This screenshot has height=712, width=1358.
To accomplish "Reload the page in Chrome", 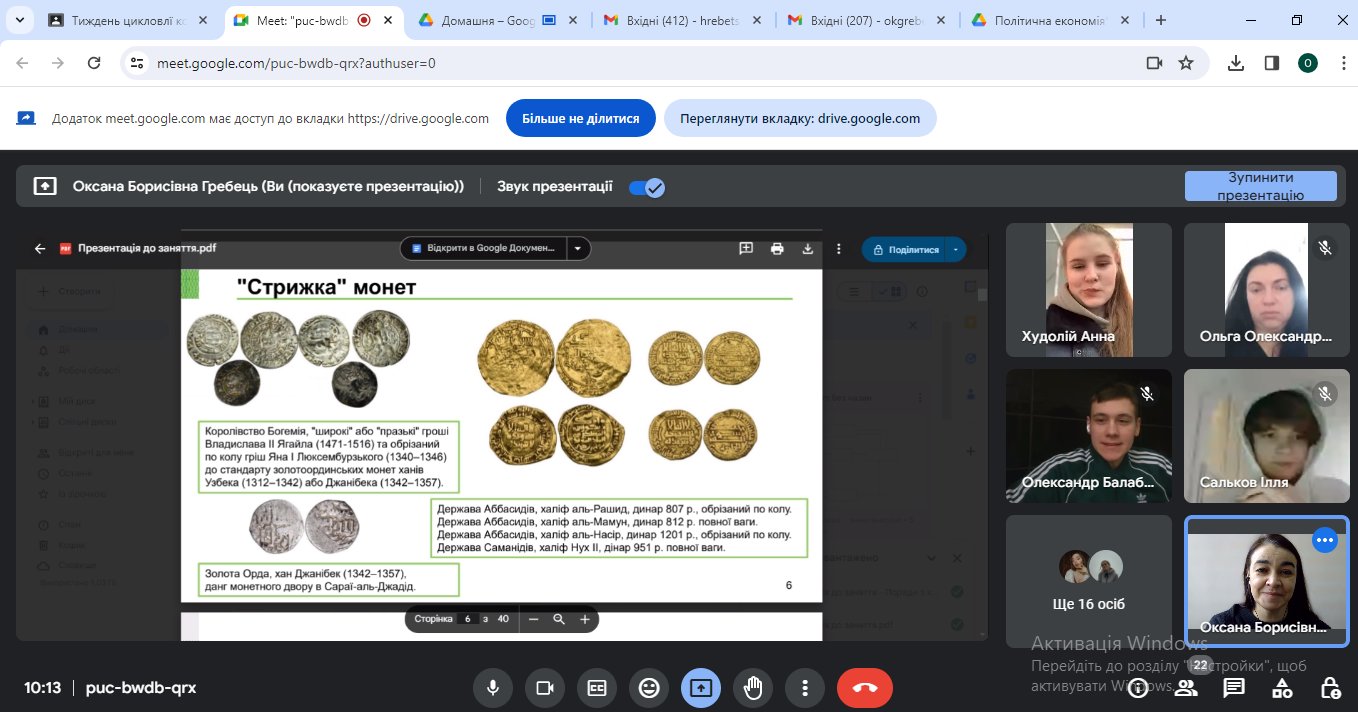I will (94, 63).
